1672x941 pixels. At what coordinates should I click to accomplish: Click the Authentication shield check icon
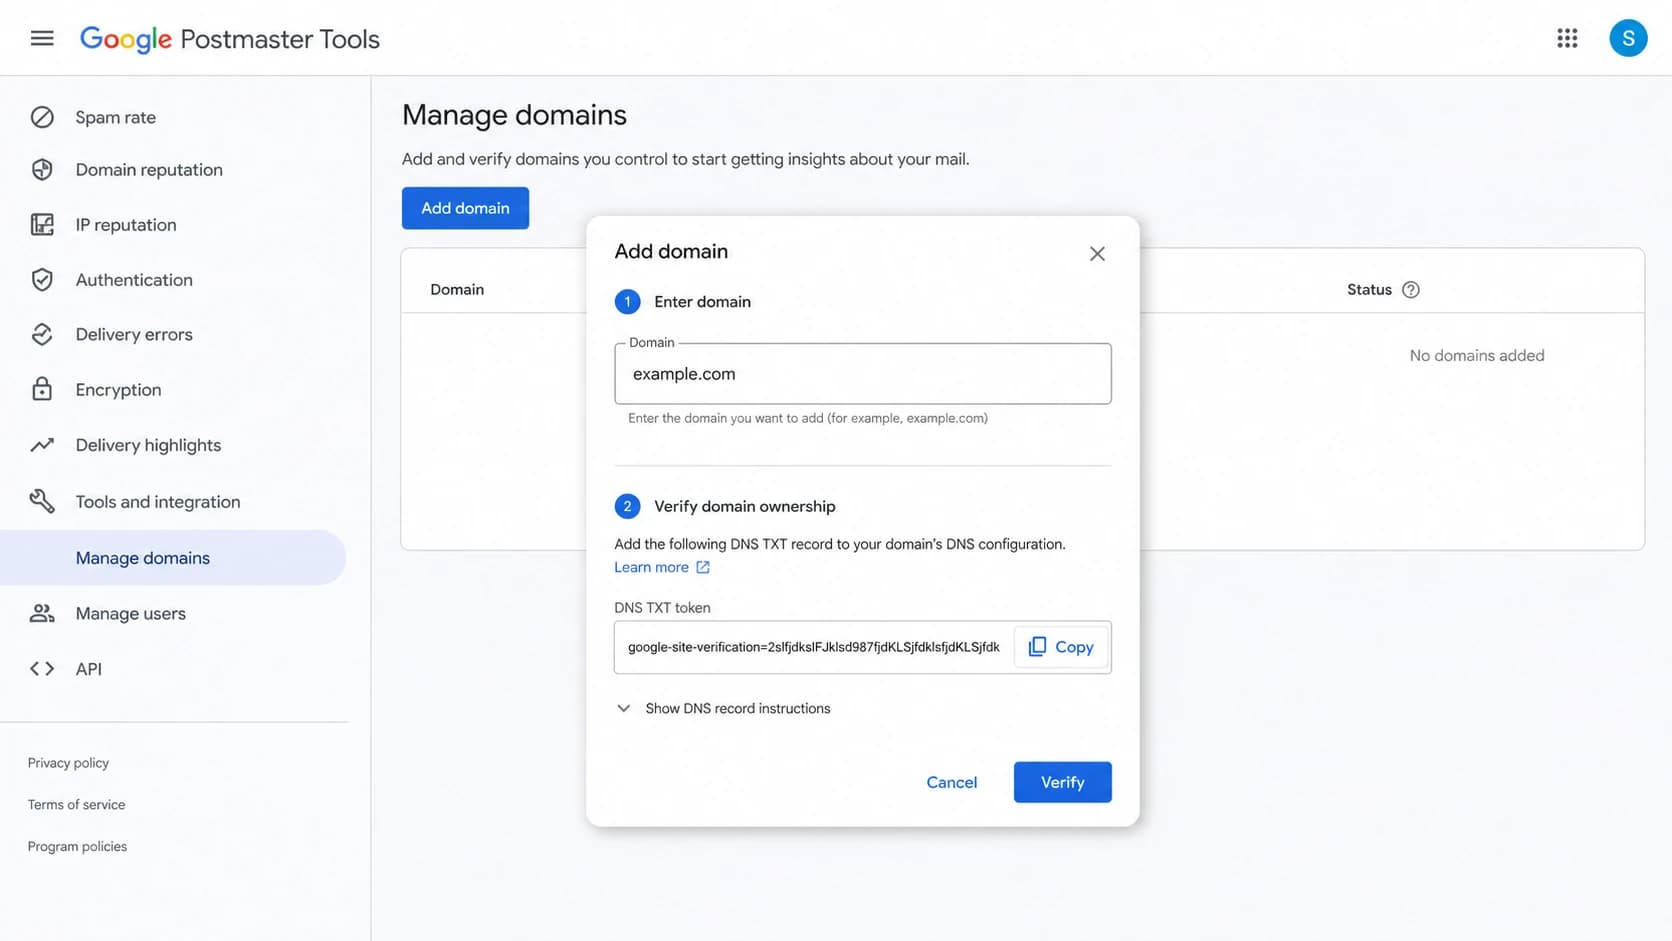coord(42,280)
